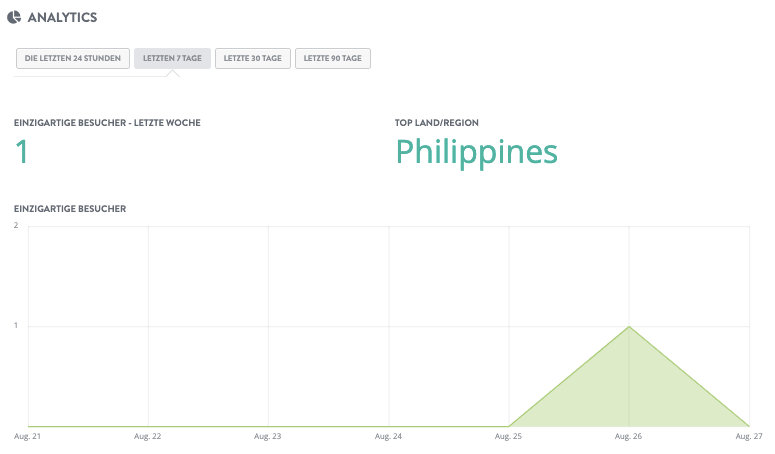Select the Aug. 24 date label

coord(389,437)
